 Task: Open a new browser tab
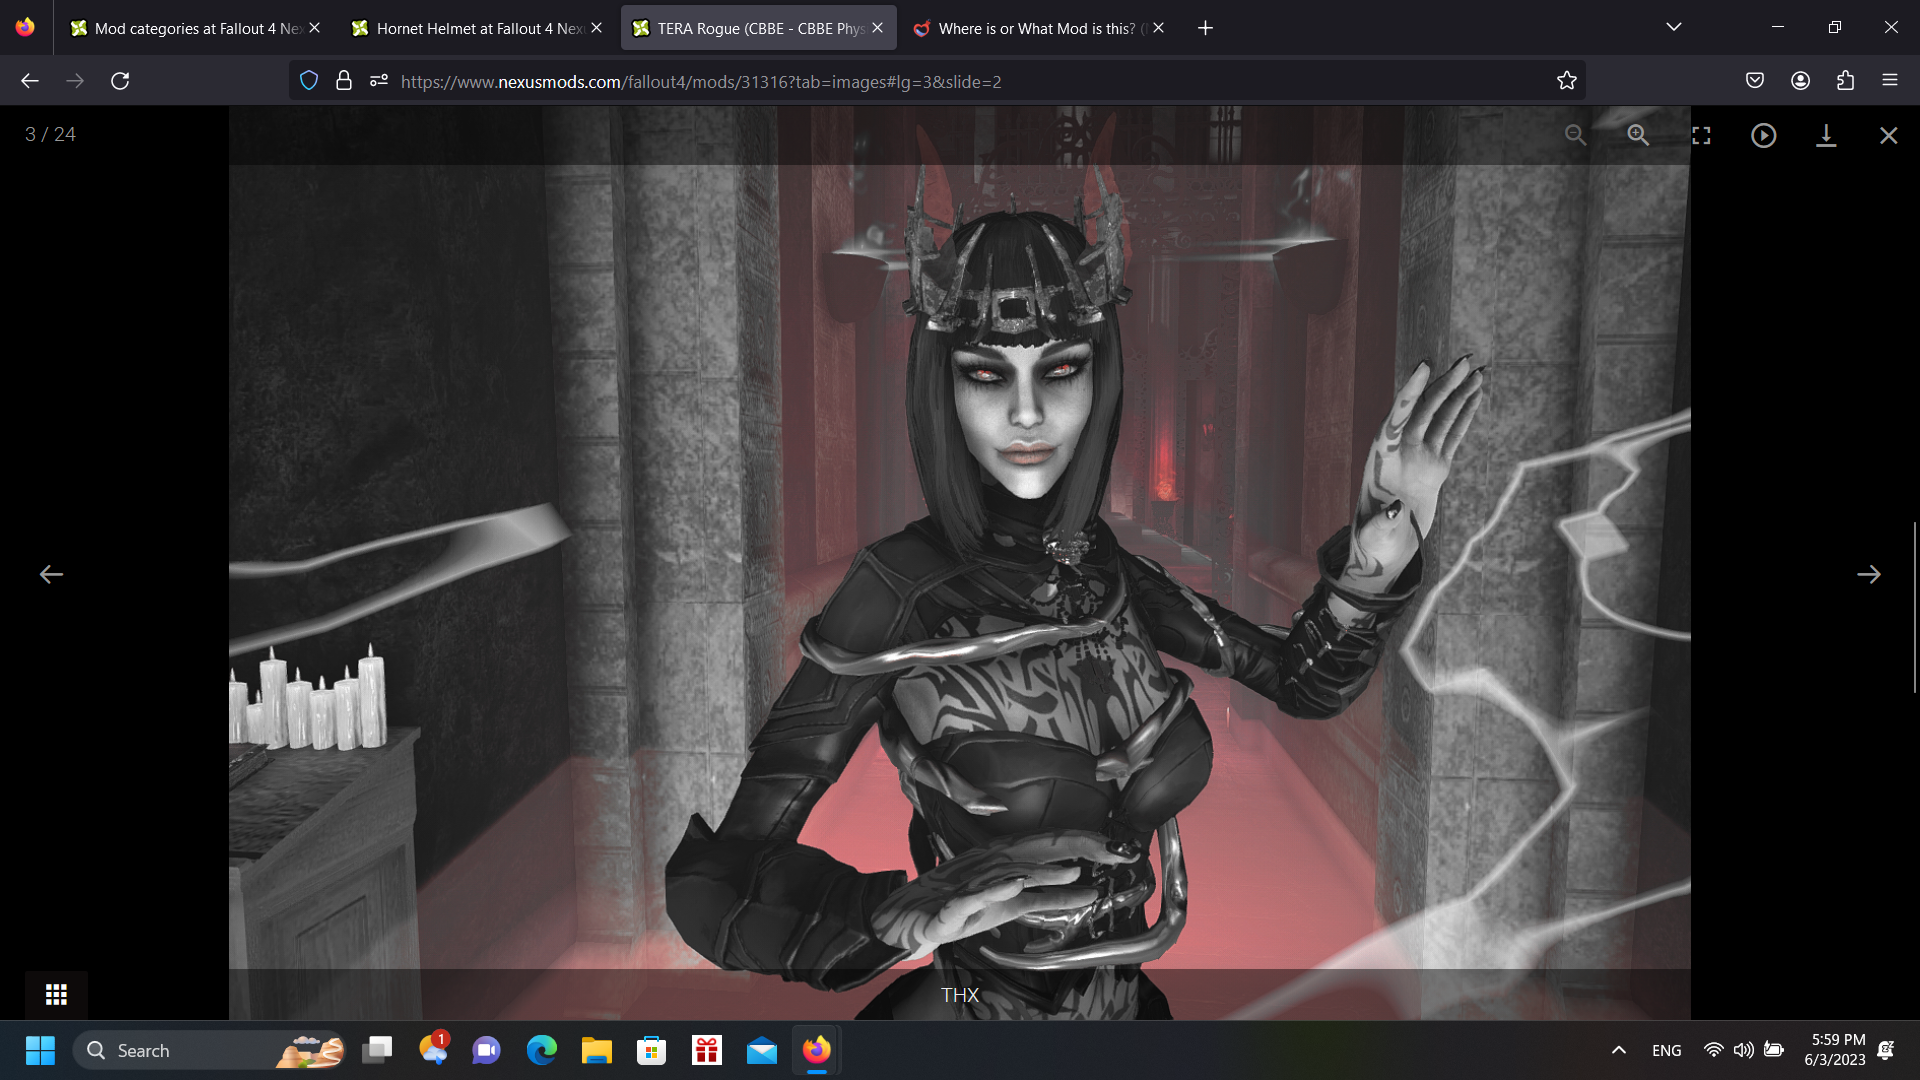pyautogui.click(x=1205, y=28)
